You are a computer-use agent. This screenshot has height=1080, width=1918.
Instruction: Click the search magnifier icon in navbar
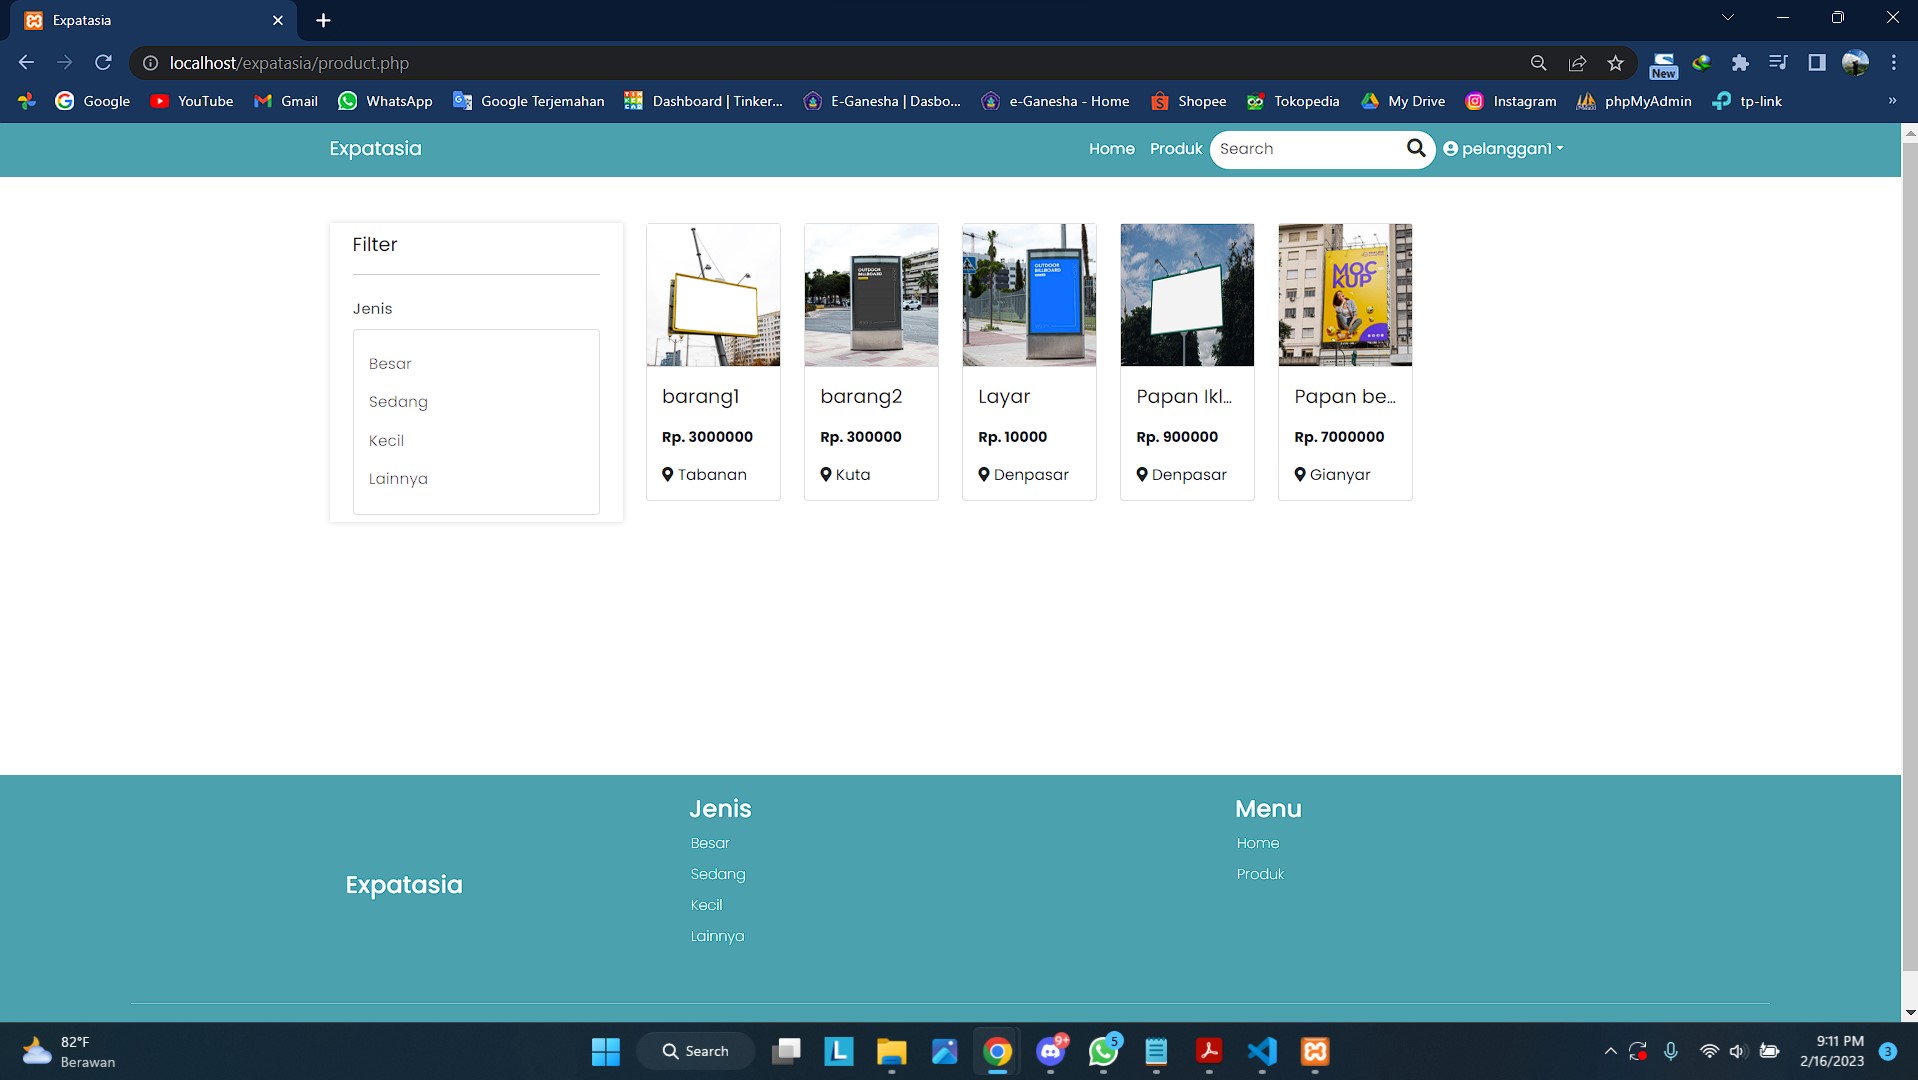click(1416, 149)
